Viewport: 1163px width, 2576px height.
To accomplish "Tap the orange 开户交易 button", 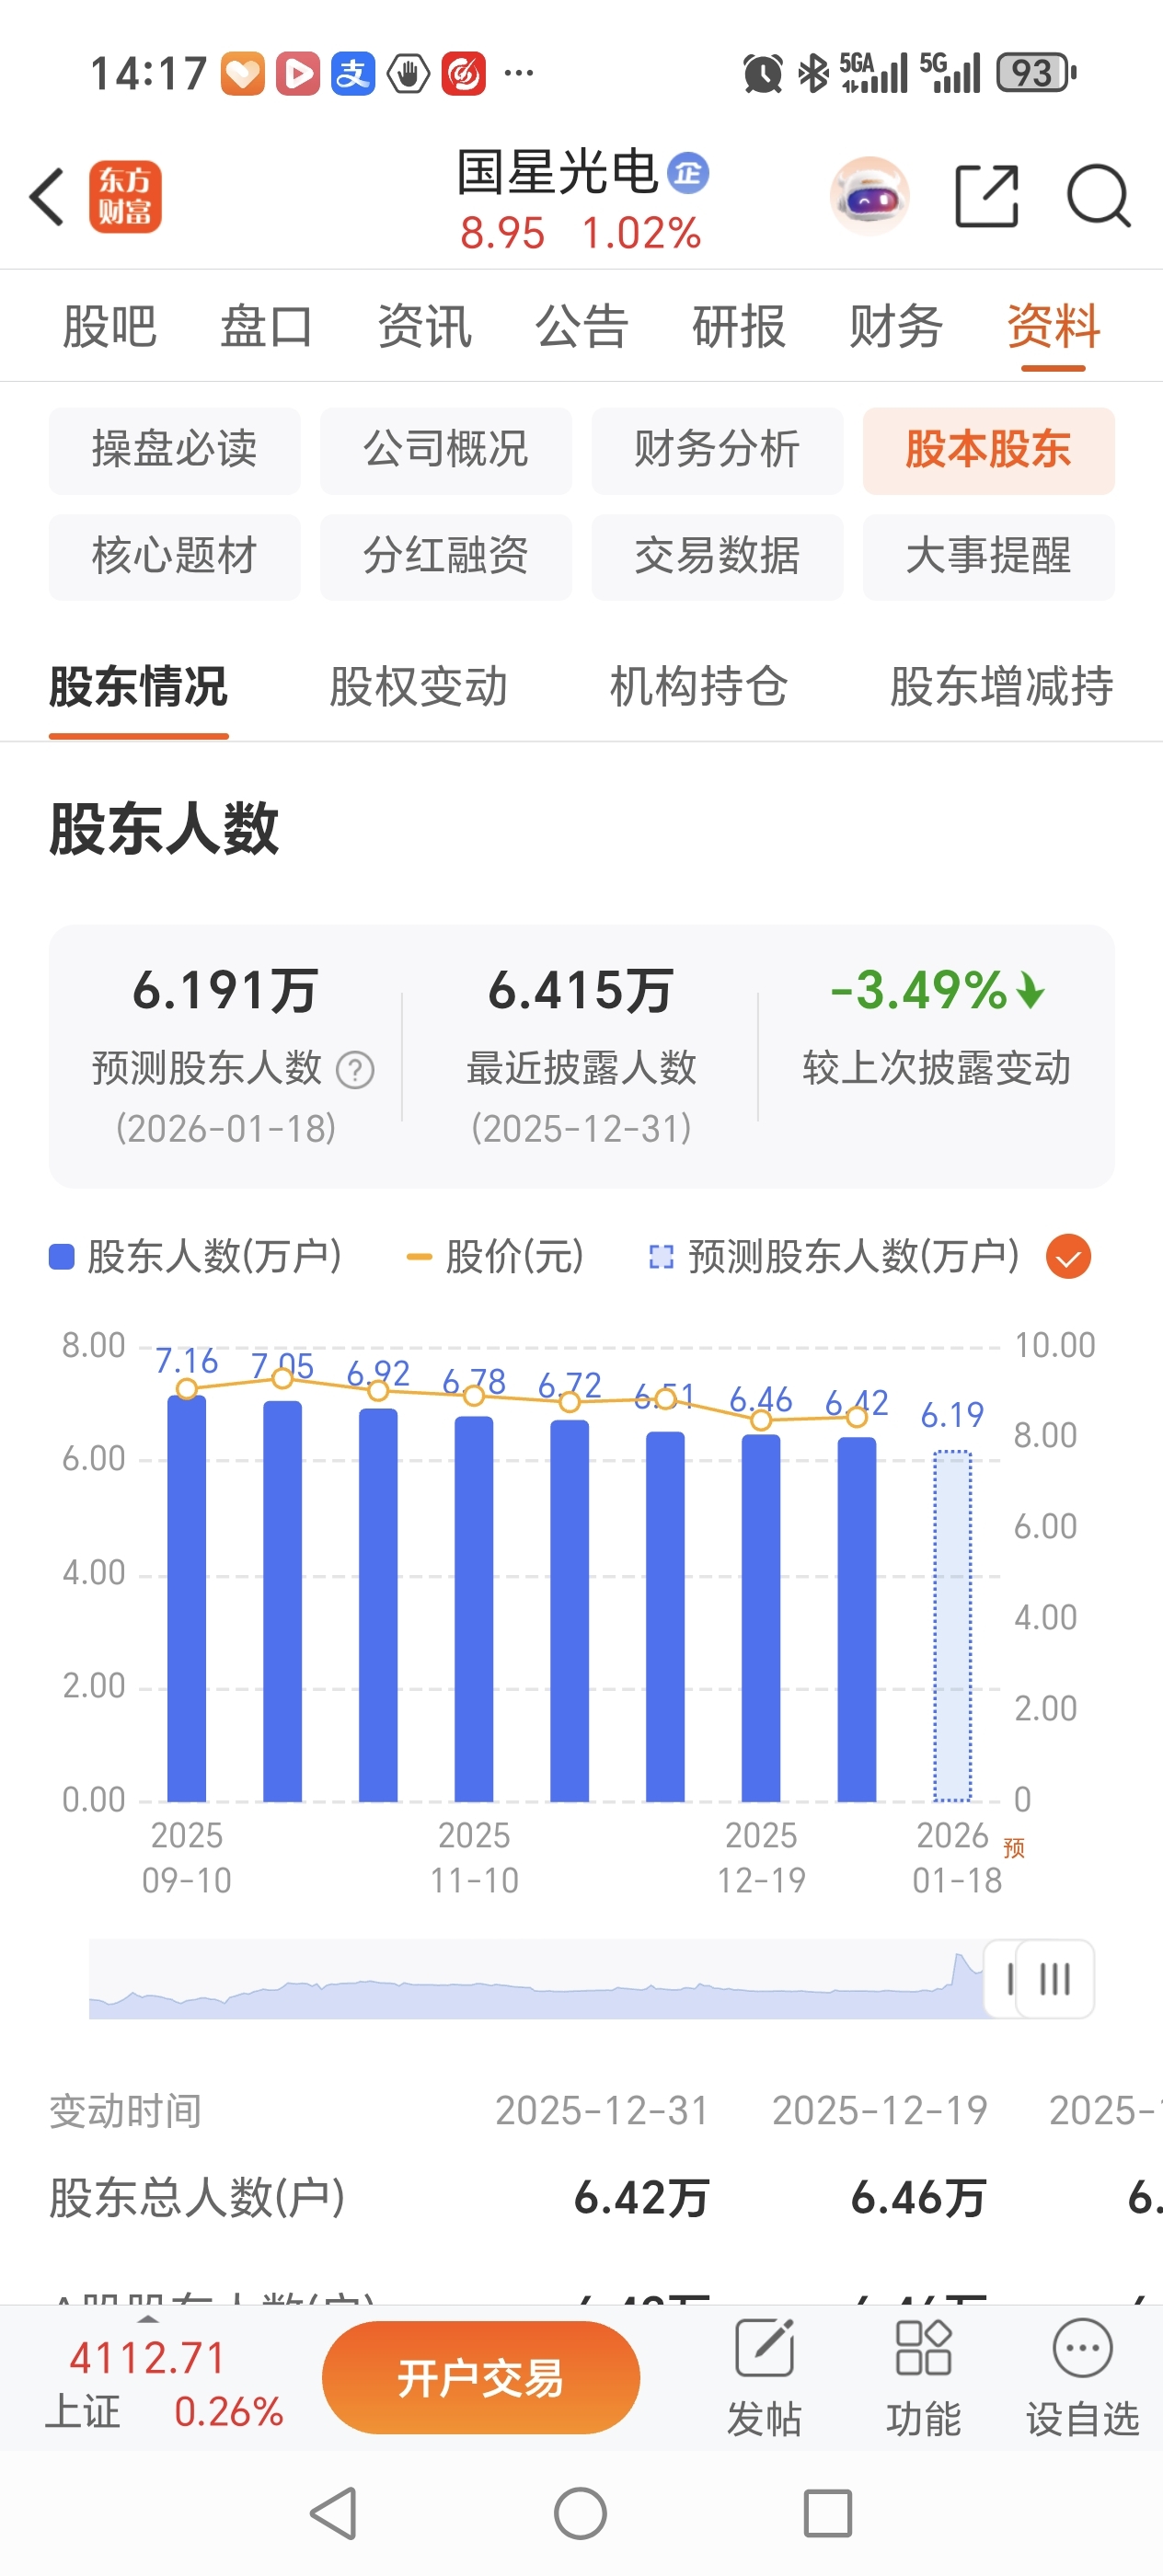I will tap(480, 2377).
